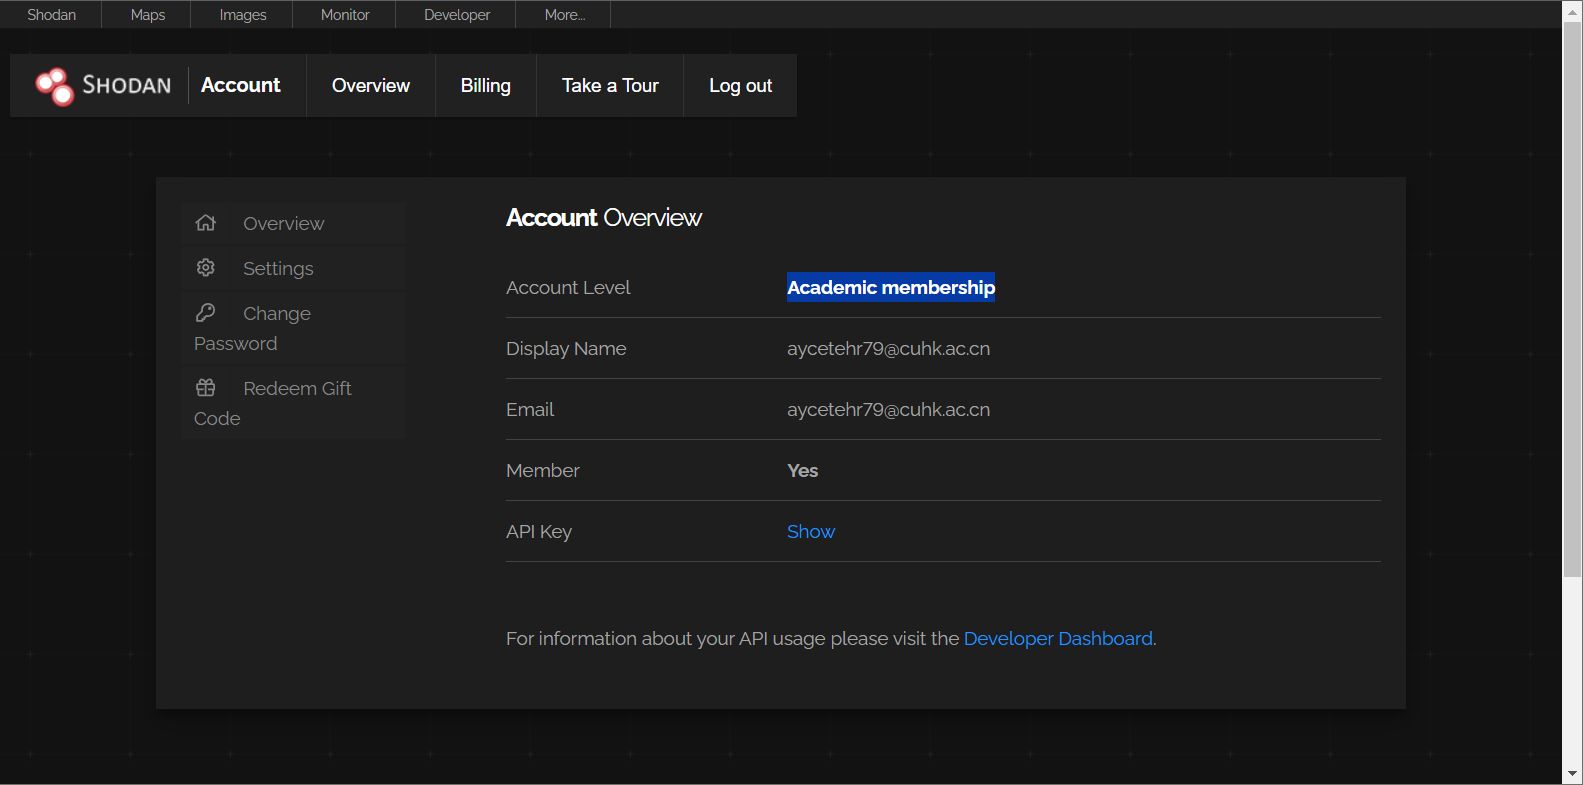Click the Member value Yes

pyautogui.click(x=802, y=470)
